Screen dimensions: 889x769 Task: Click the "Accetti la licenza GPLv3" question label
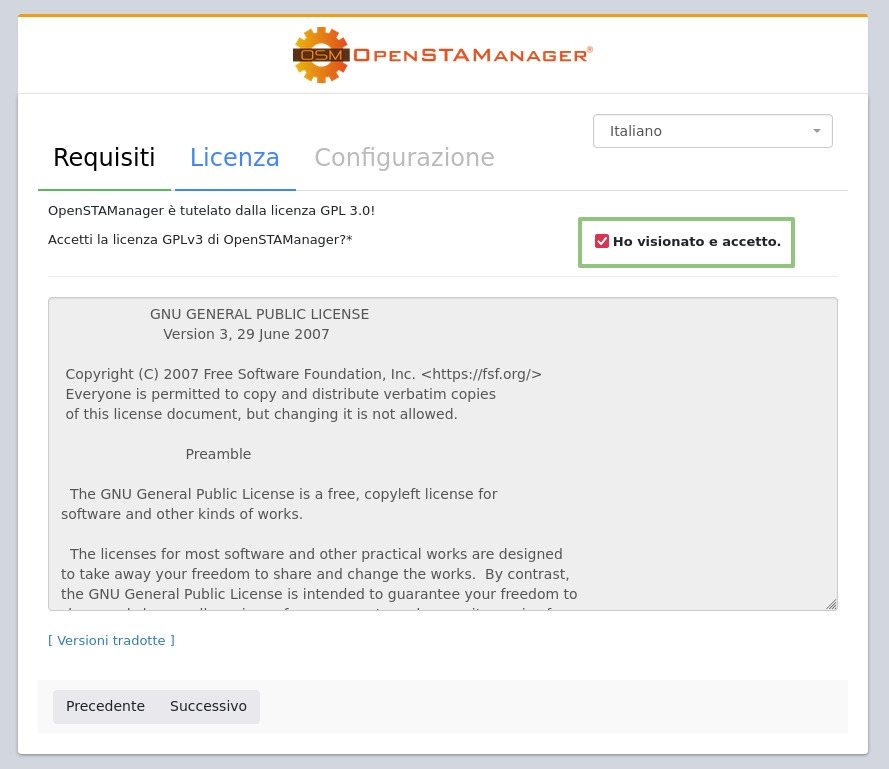click(x=200, y=240)
